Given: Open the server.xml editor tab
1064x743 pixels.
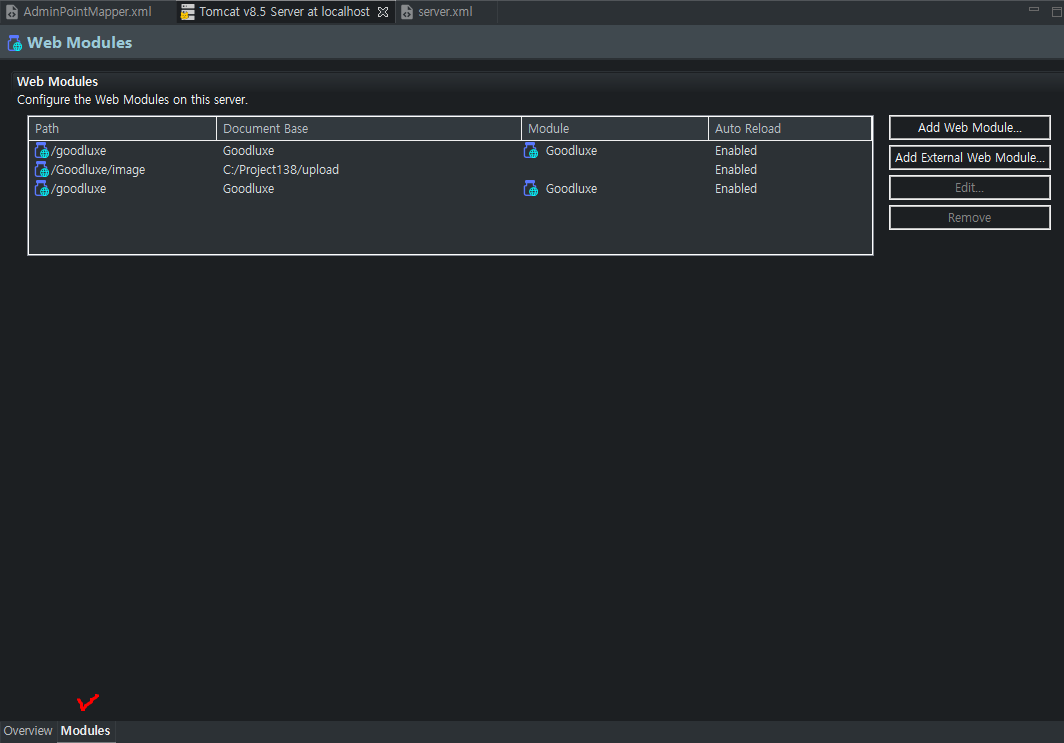Looking at the screenshot, I should point(445,12).
